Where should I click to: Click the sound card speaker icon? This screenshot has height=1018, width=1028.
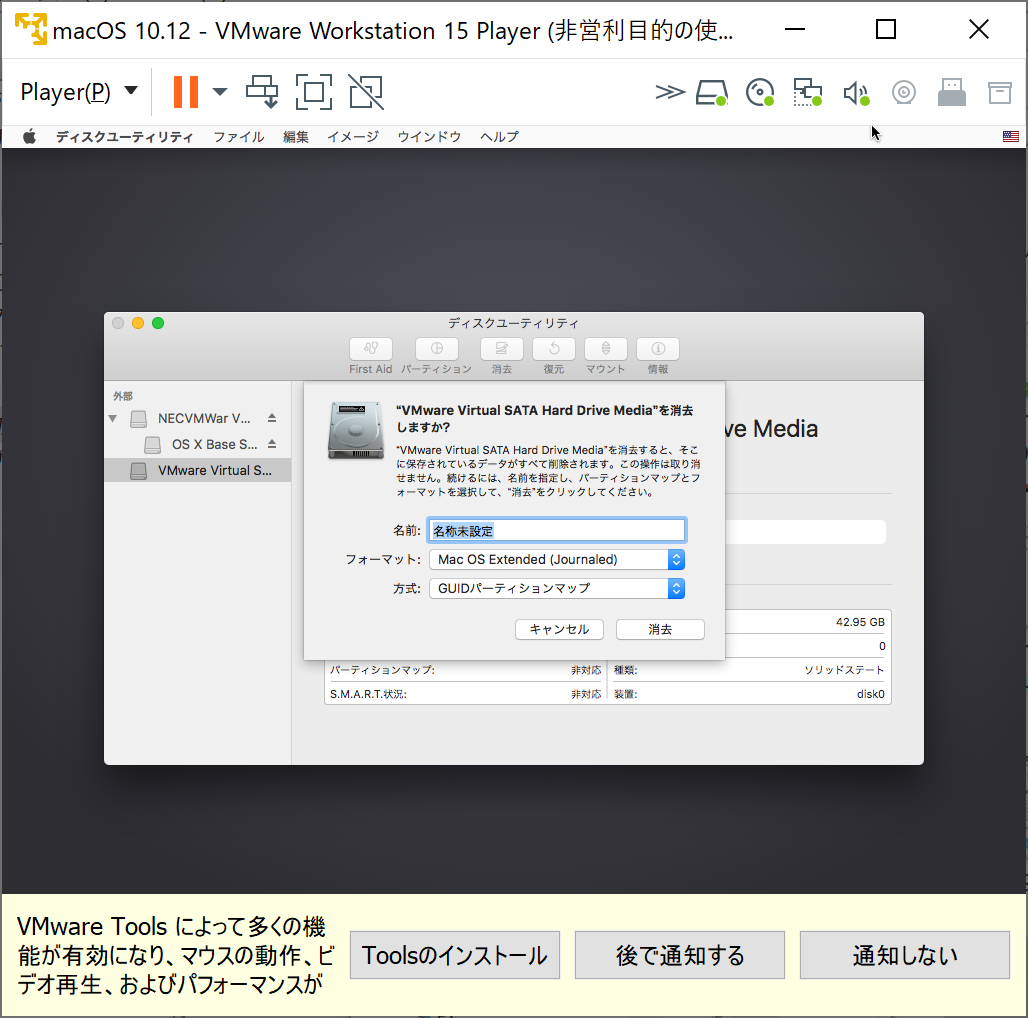click(856, 93)
